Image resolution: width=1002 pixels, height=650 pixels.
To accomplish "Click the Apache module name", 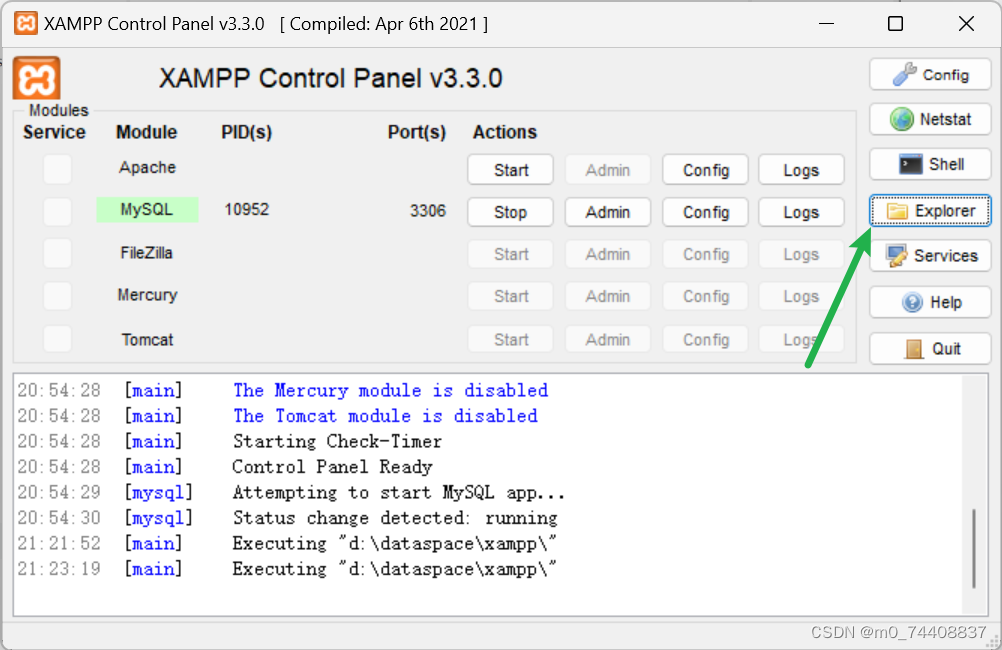I will [x=147, y=167].
